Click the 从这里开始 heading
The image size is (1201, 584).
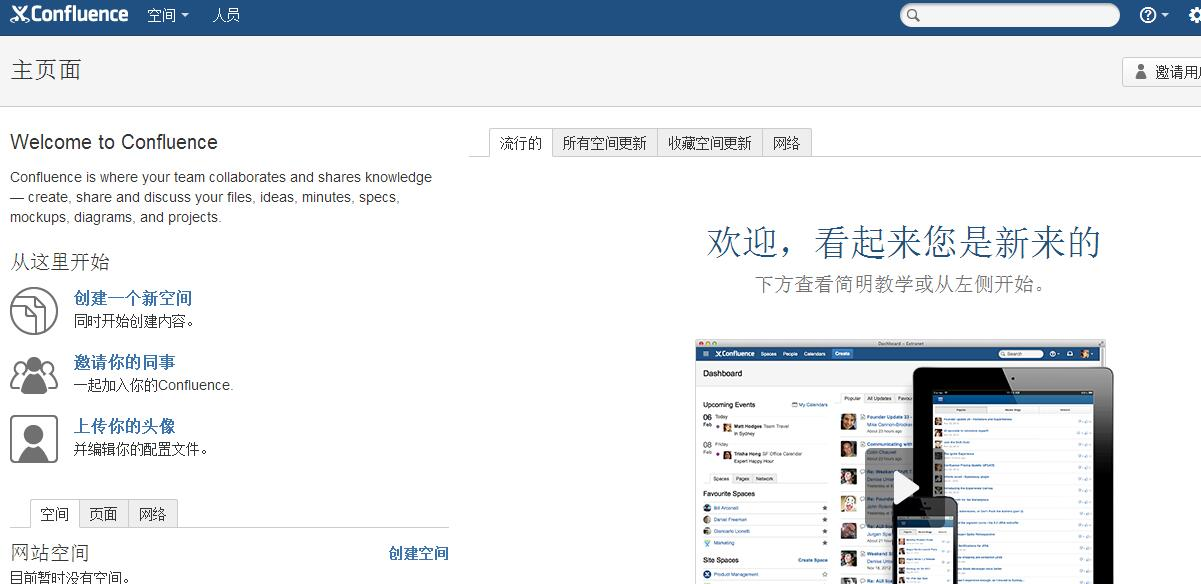(60, 262)
